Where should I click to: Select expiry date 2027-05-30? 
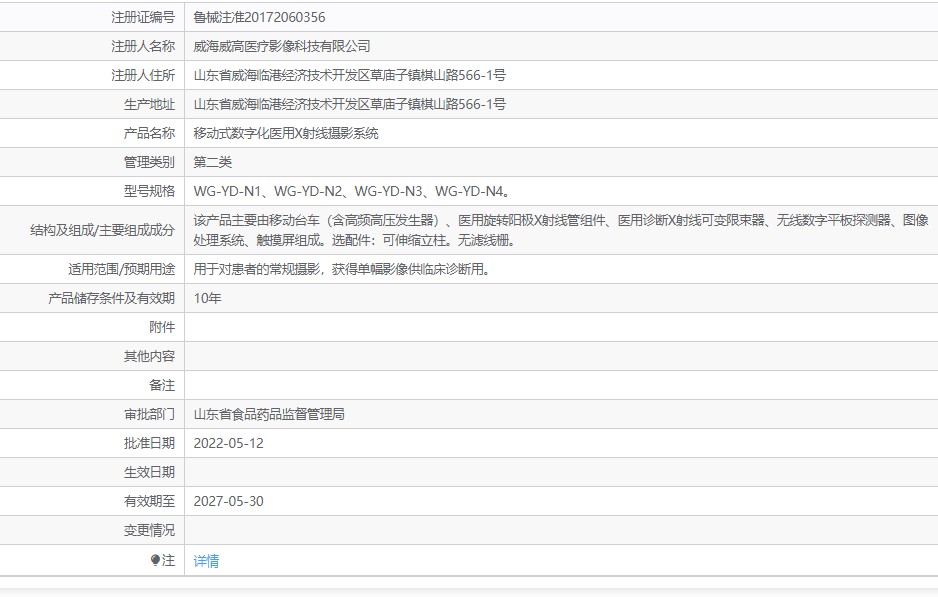point(229,501)
